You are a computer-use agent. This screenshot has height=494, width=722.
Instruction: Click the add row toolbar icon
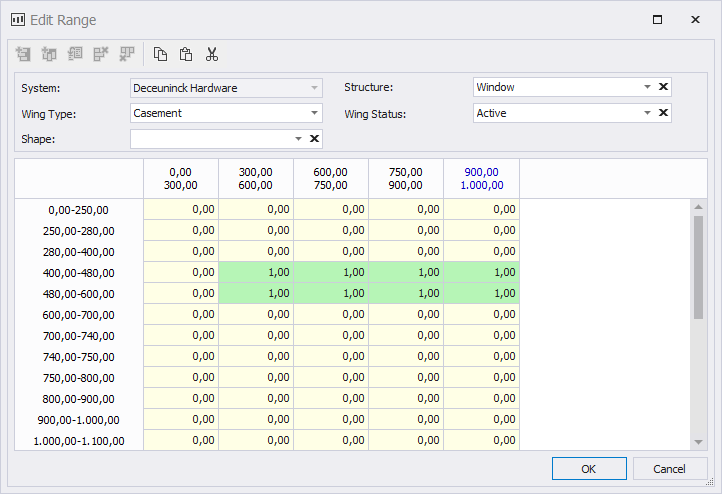click(24, 55)
